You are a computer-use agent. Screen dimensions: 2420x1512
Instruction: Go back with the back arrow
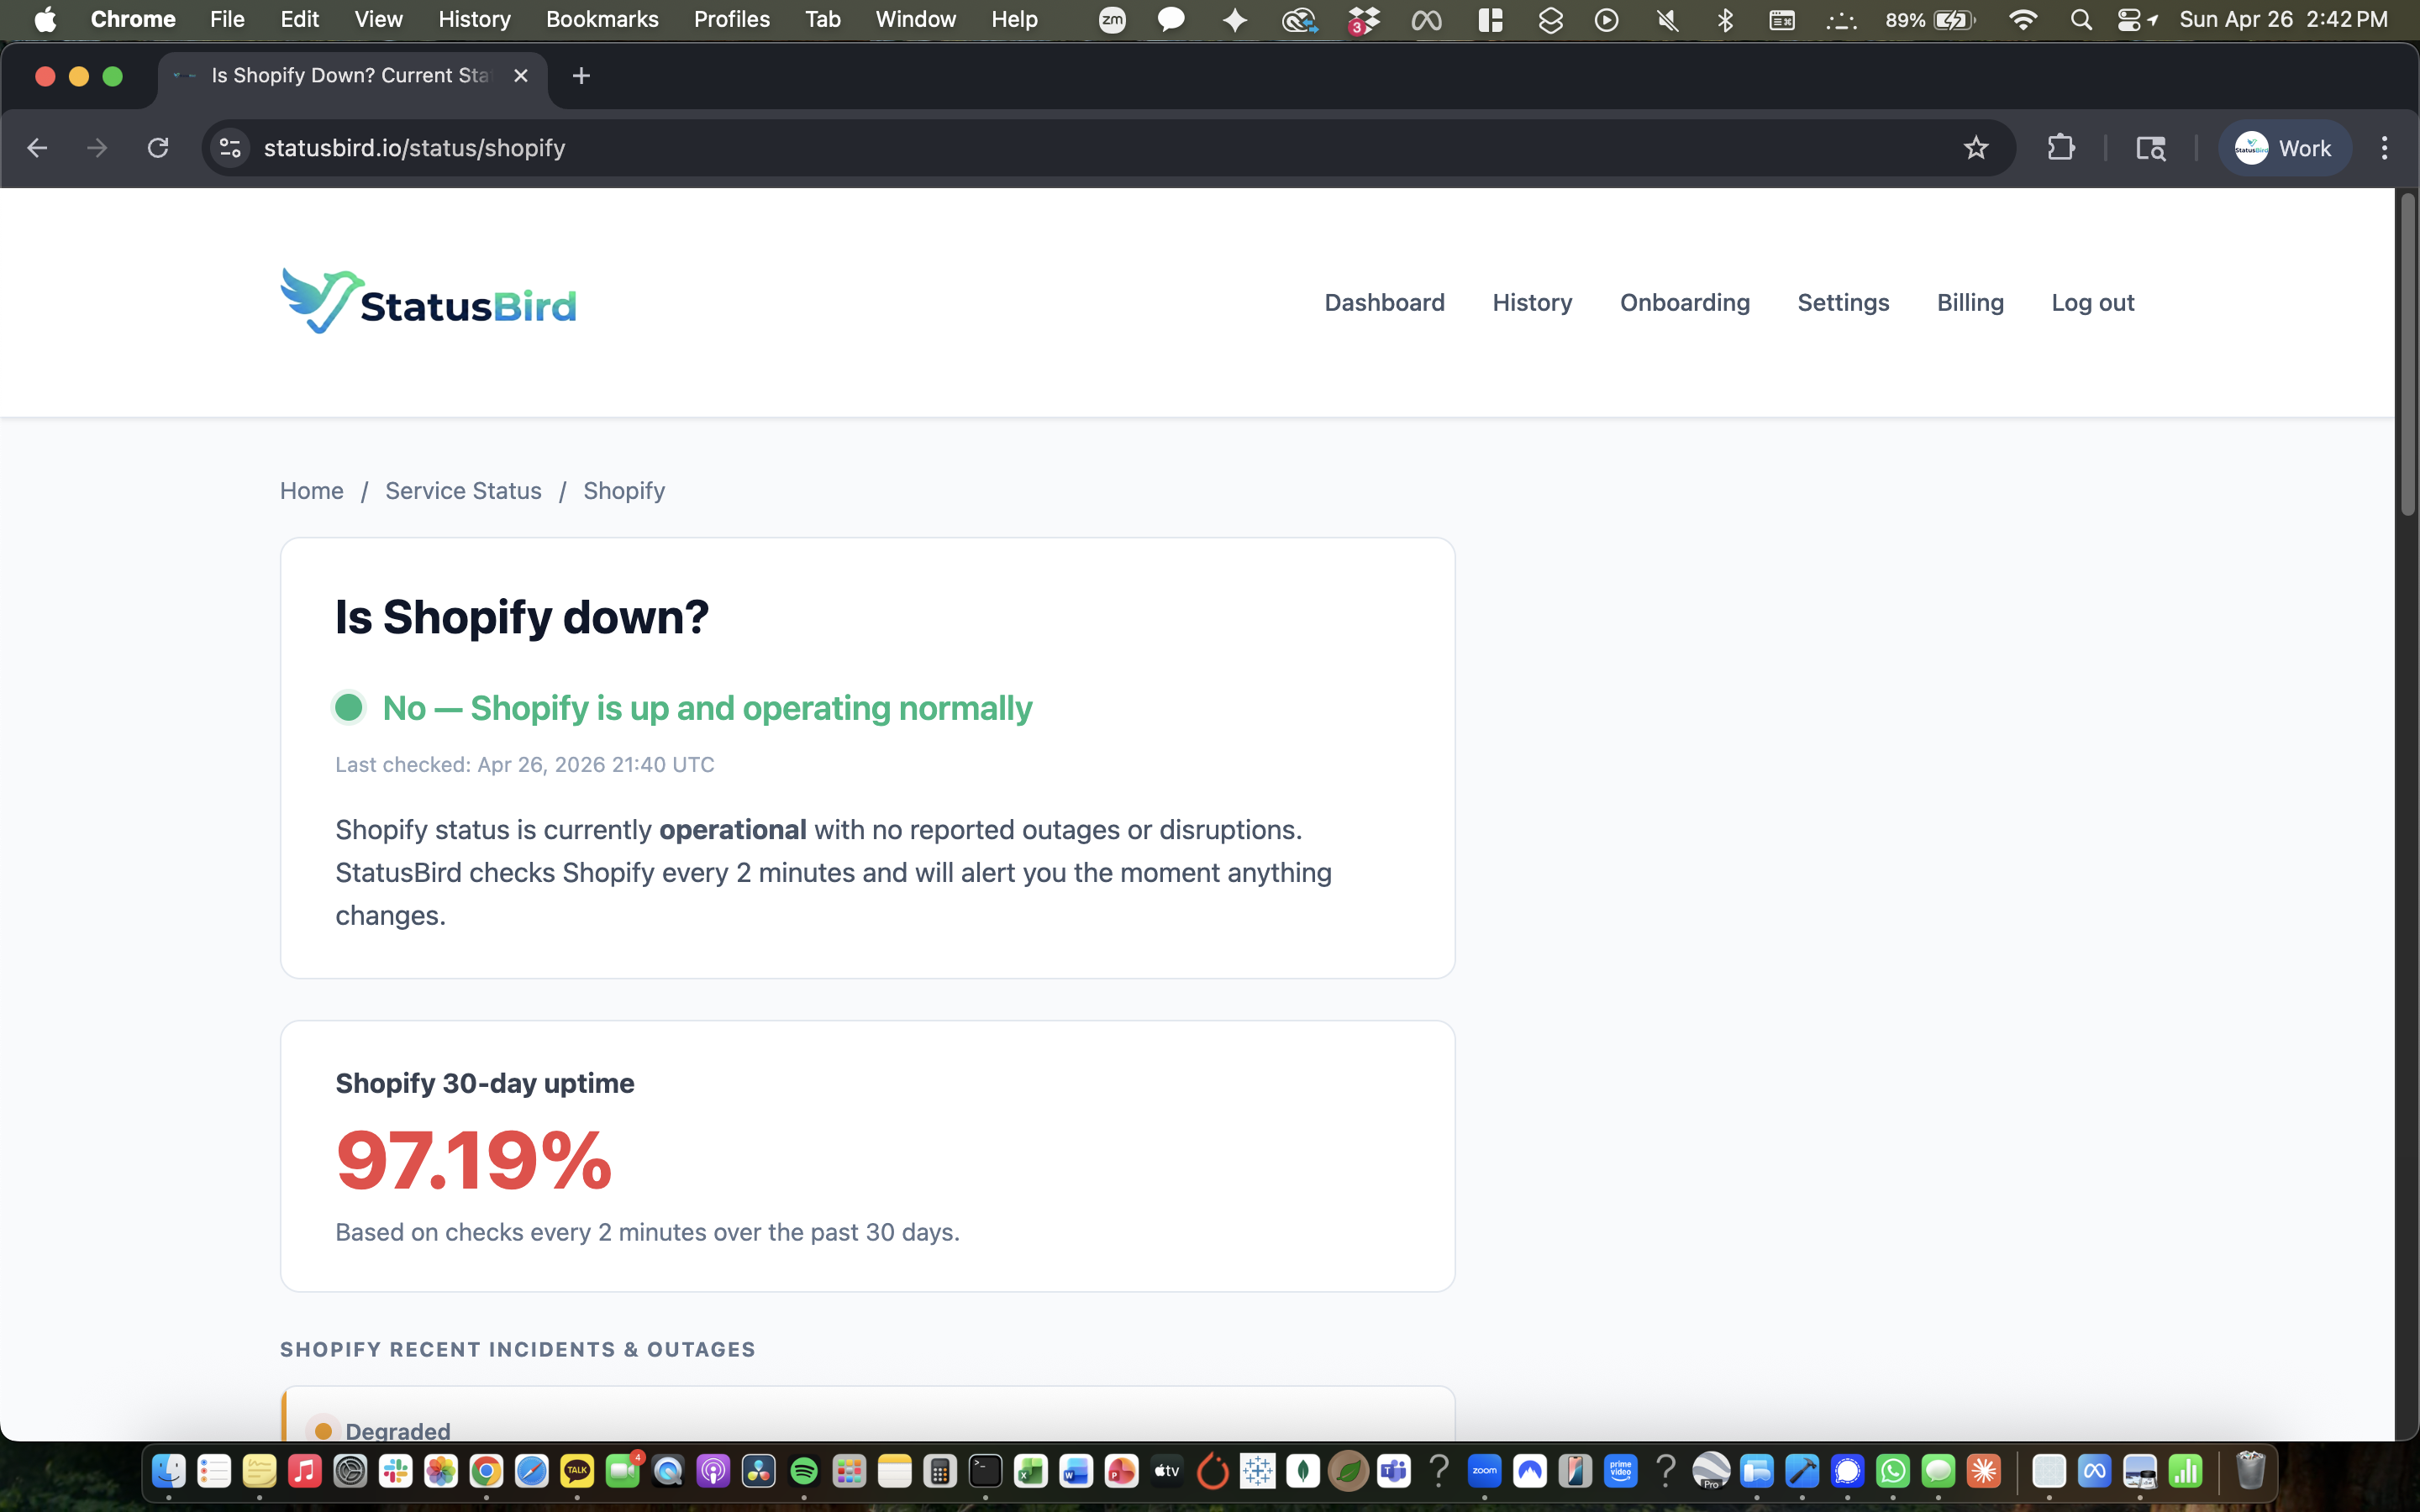pos(37,148)
